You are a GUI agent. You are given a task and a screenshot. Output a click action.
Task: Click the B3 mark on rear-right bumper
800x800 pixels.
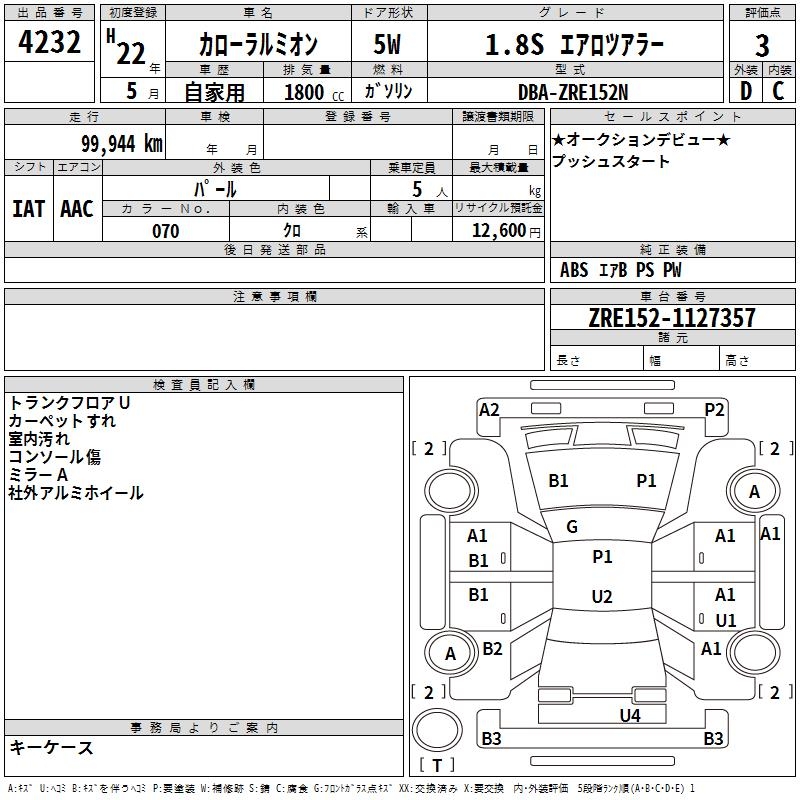(713, 738)
